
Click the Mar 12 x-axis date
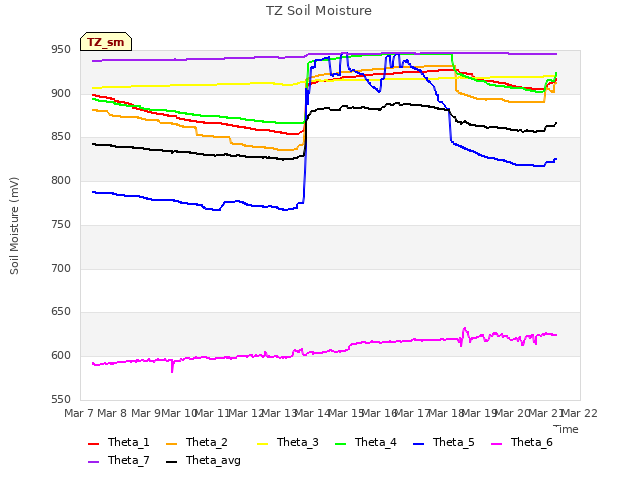[246, 413]
